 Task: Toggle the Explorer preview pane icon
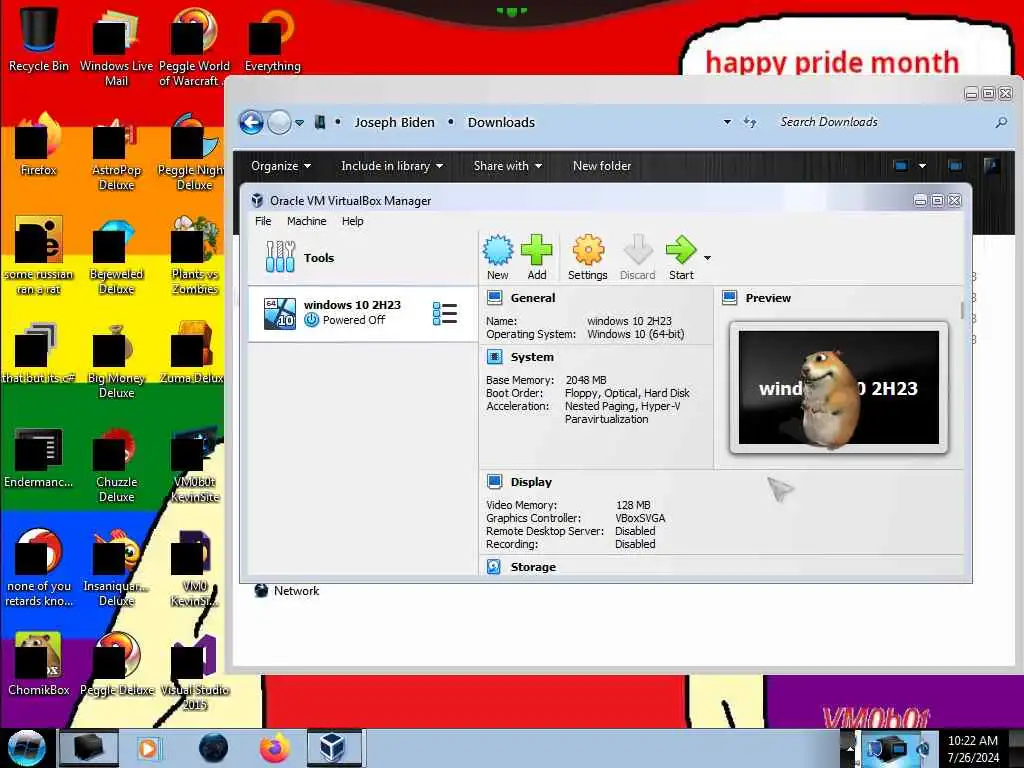[955, 166]
